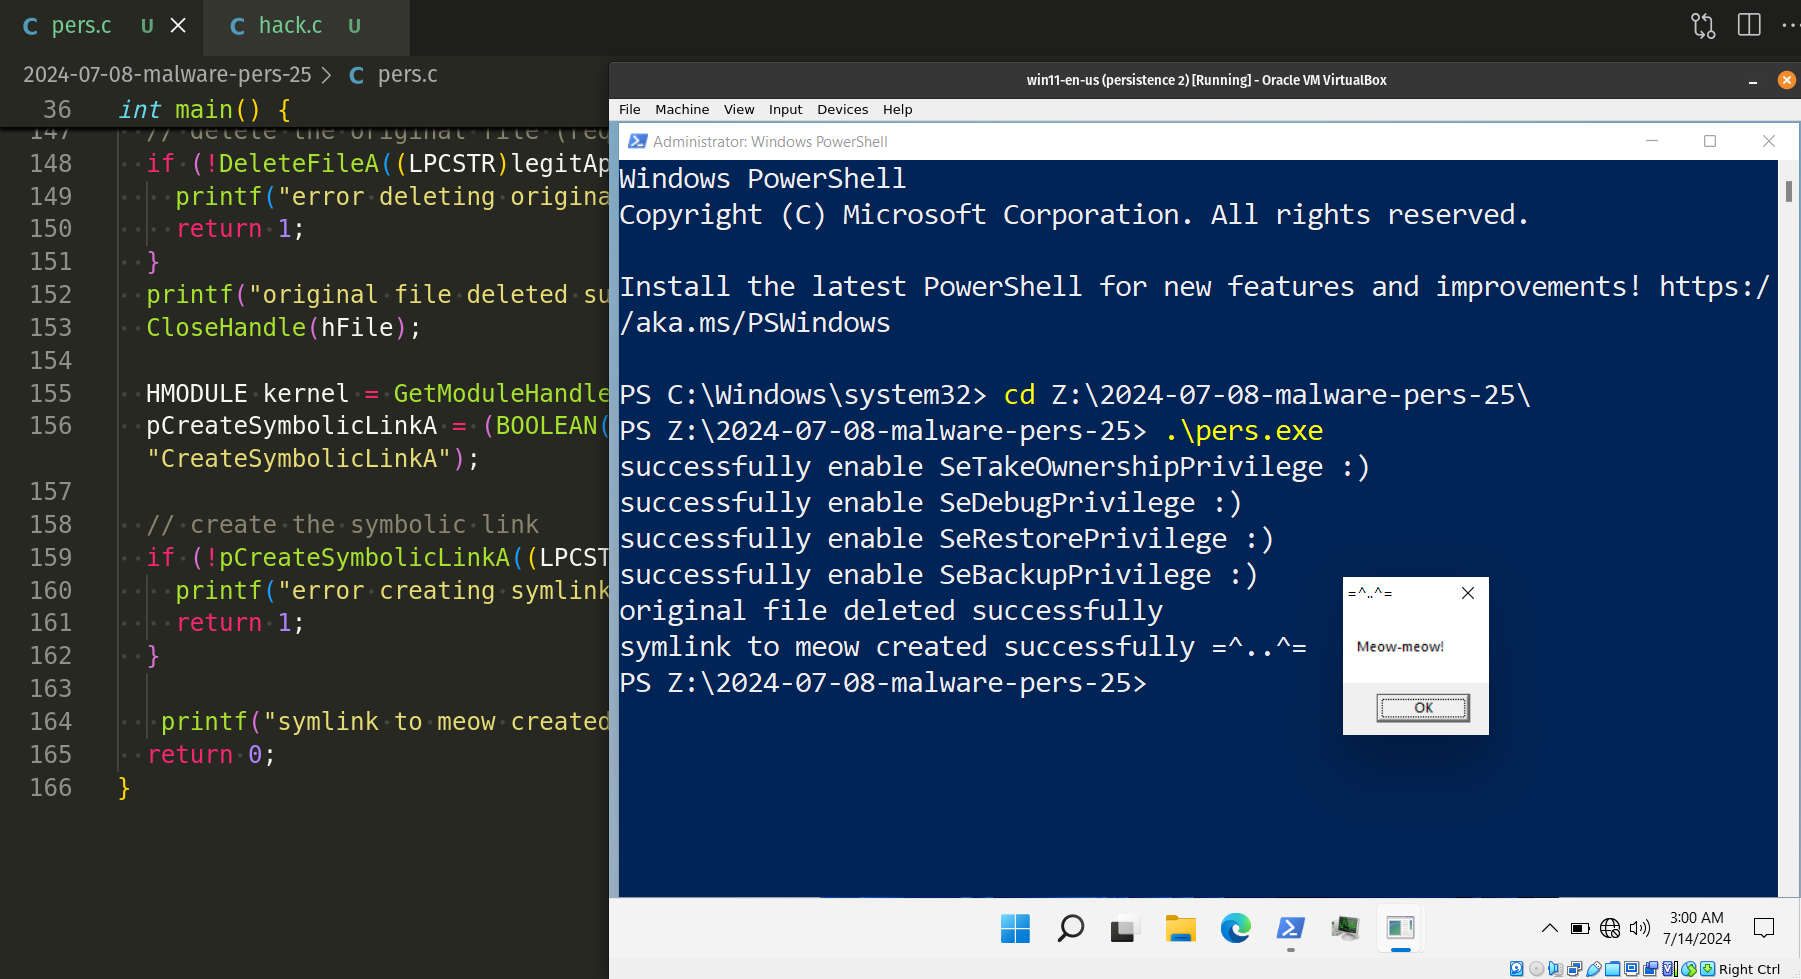Viewport: 1801px width, 979px height.
Task: Click 'CloseHandle(hFile);' code line
Action: tap(284, 327)
